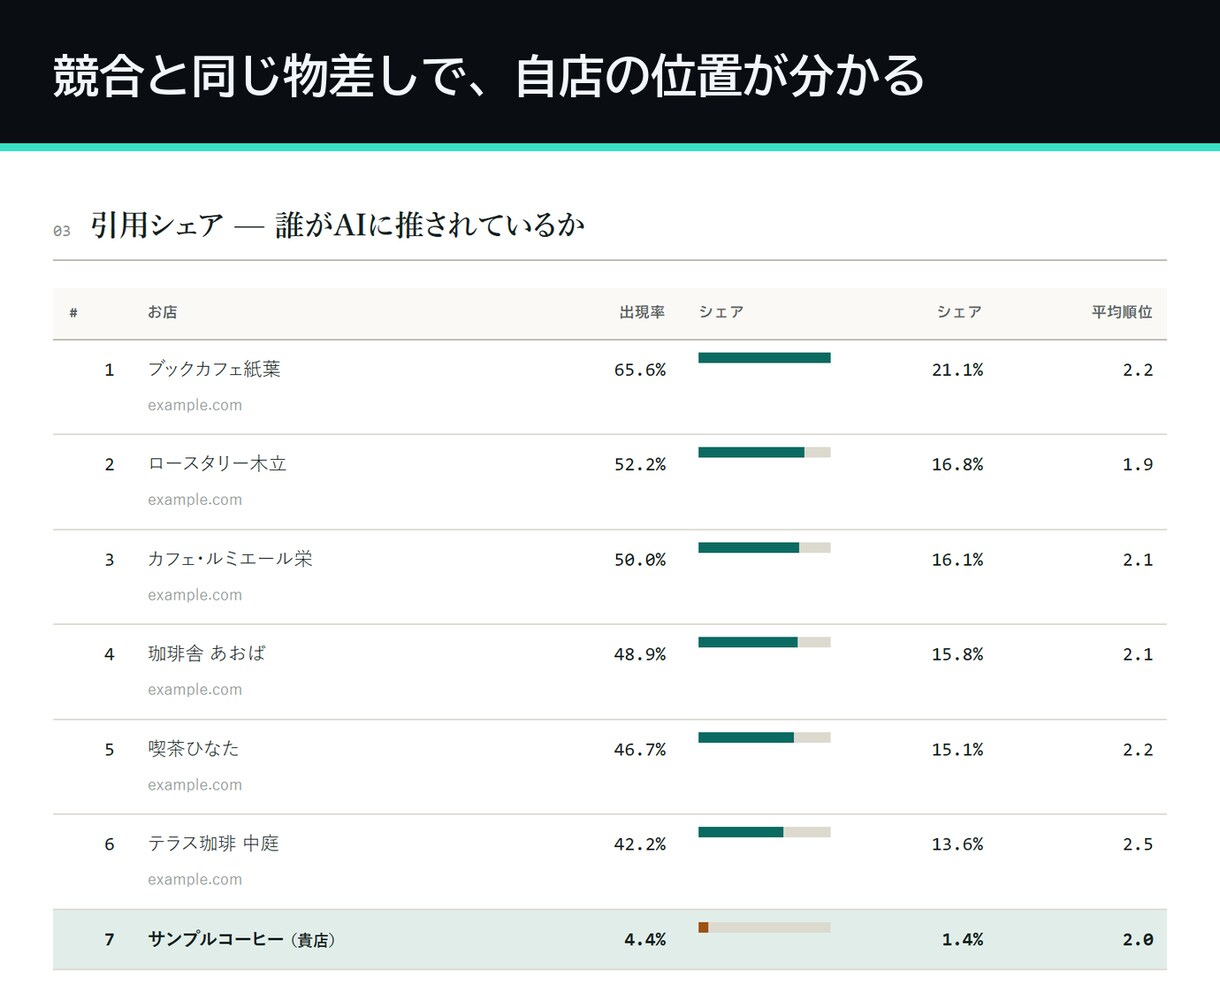
Task: Click the # column header
Action: 73,313
